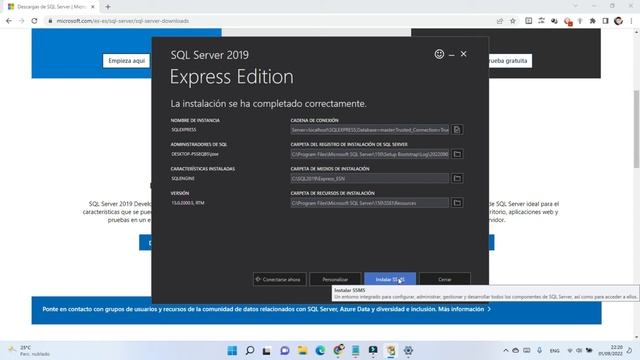Image resolution: width=640 pixels, height=360 pixels.
Task: Open Settings gear on the taskbar
Action: click(x=408, y=350)
